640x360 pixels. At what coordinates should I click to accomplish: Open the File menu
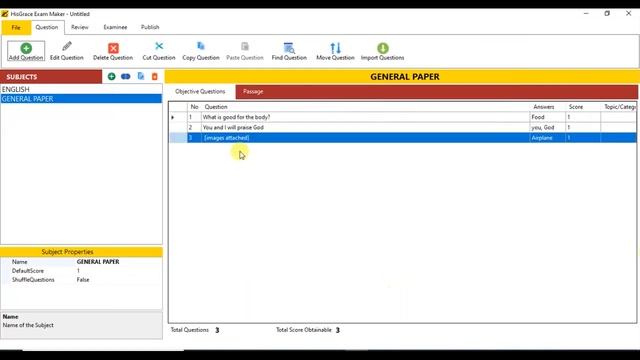point(16,27)
